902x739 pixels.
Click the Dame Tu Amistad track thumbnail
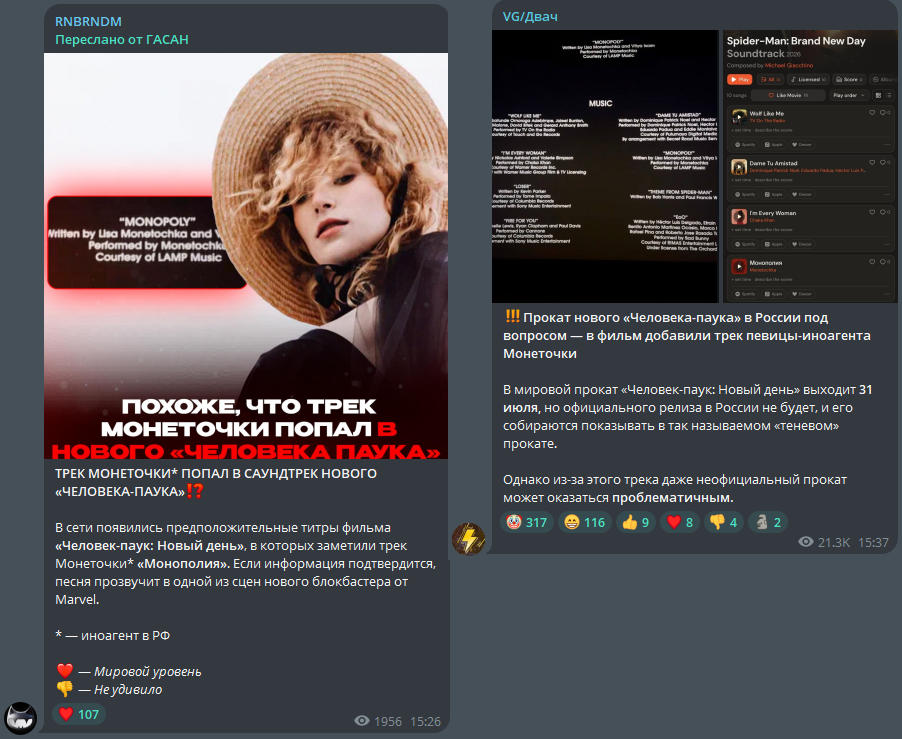click(x=739, y=167)
